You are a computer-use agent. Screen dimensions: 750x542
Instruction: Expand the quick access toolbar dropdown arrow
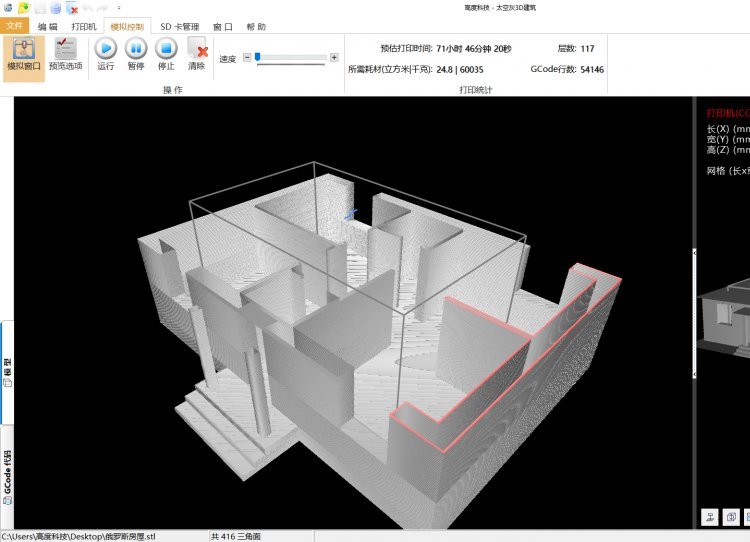119,7
